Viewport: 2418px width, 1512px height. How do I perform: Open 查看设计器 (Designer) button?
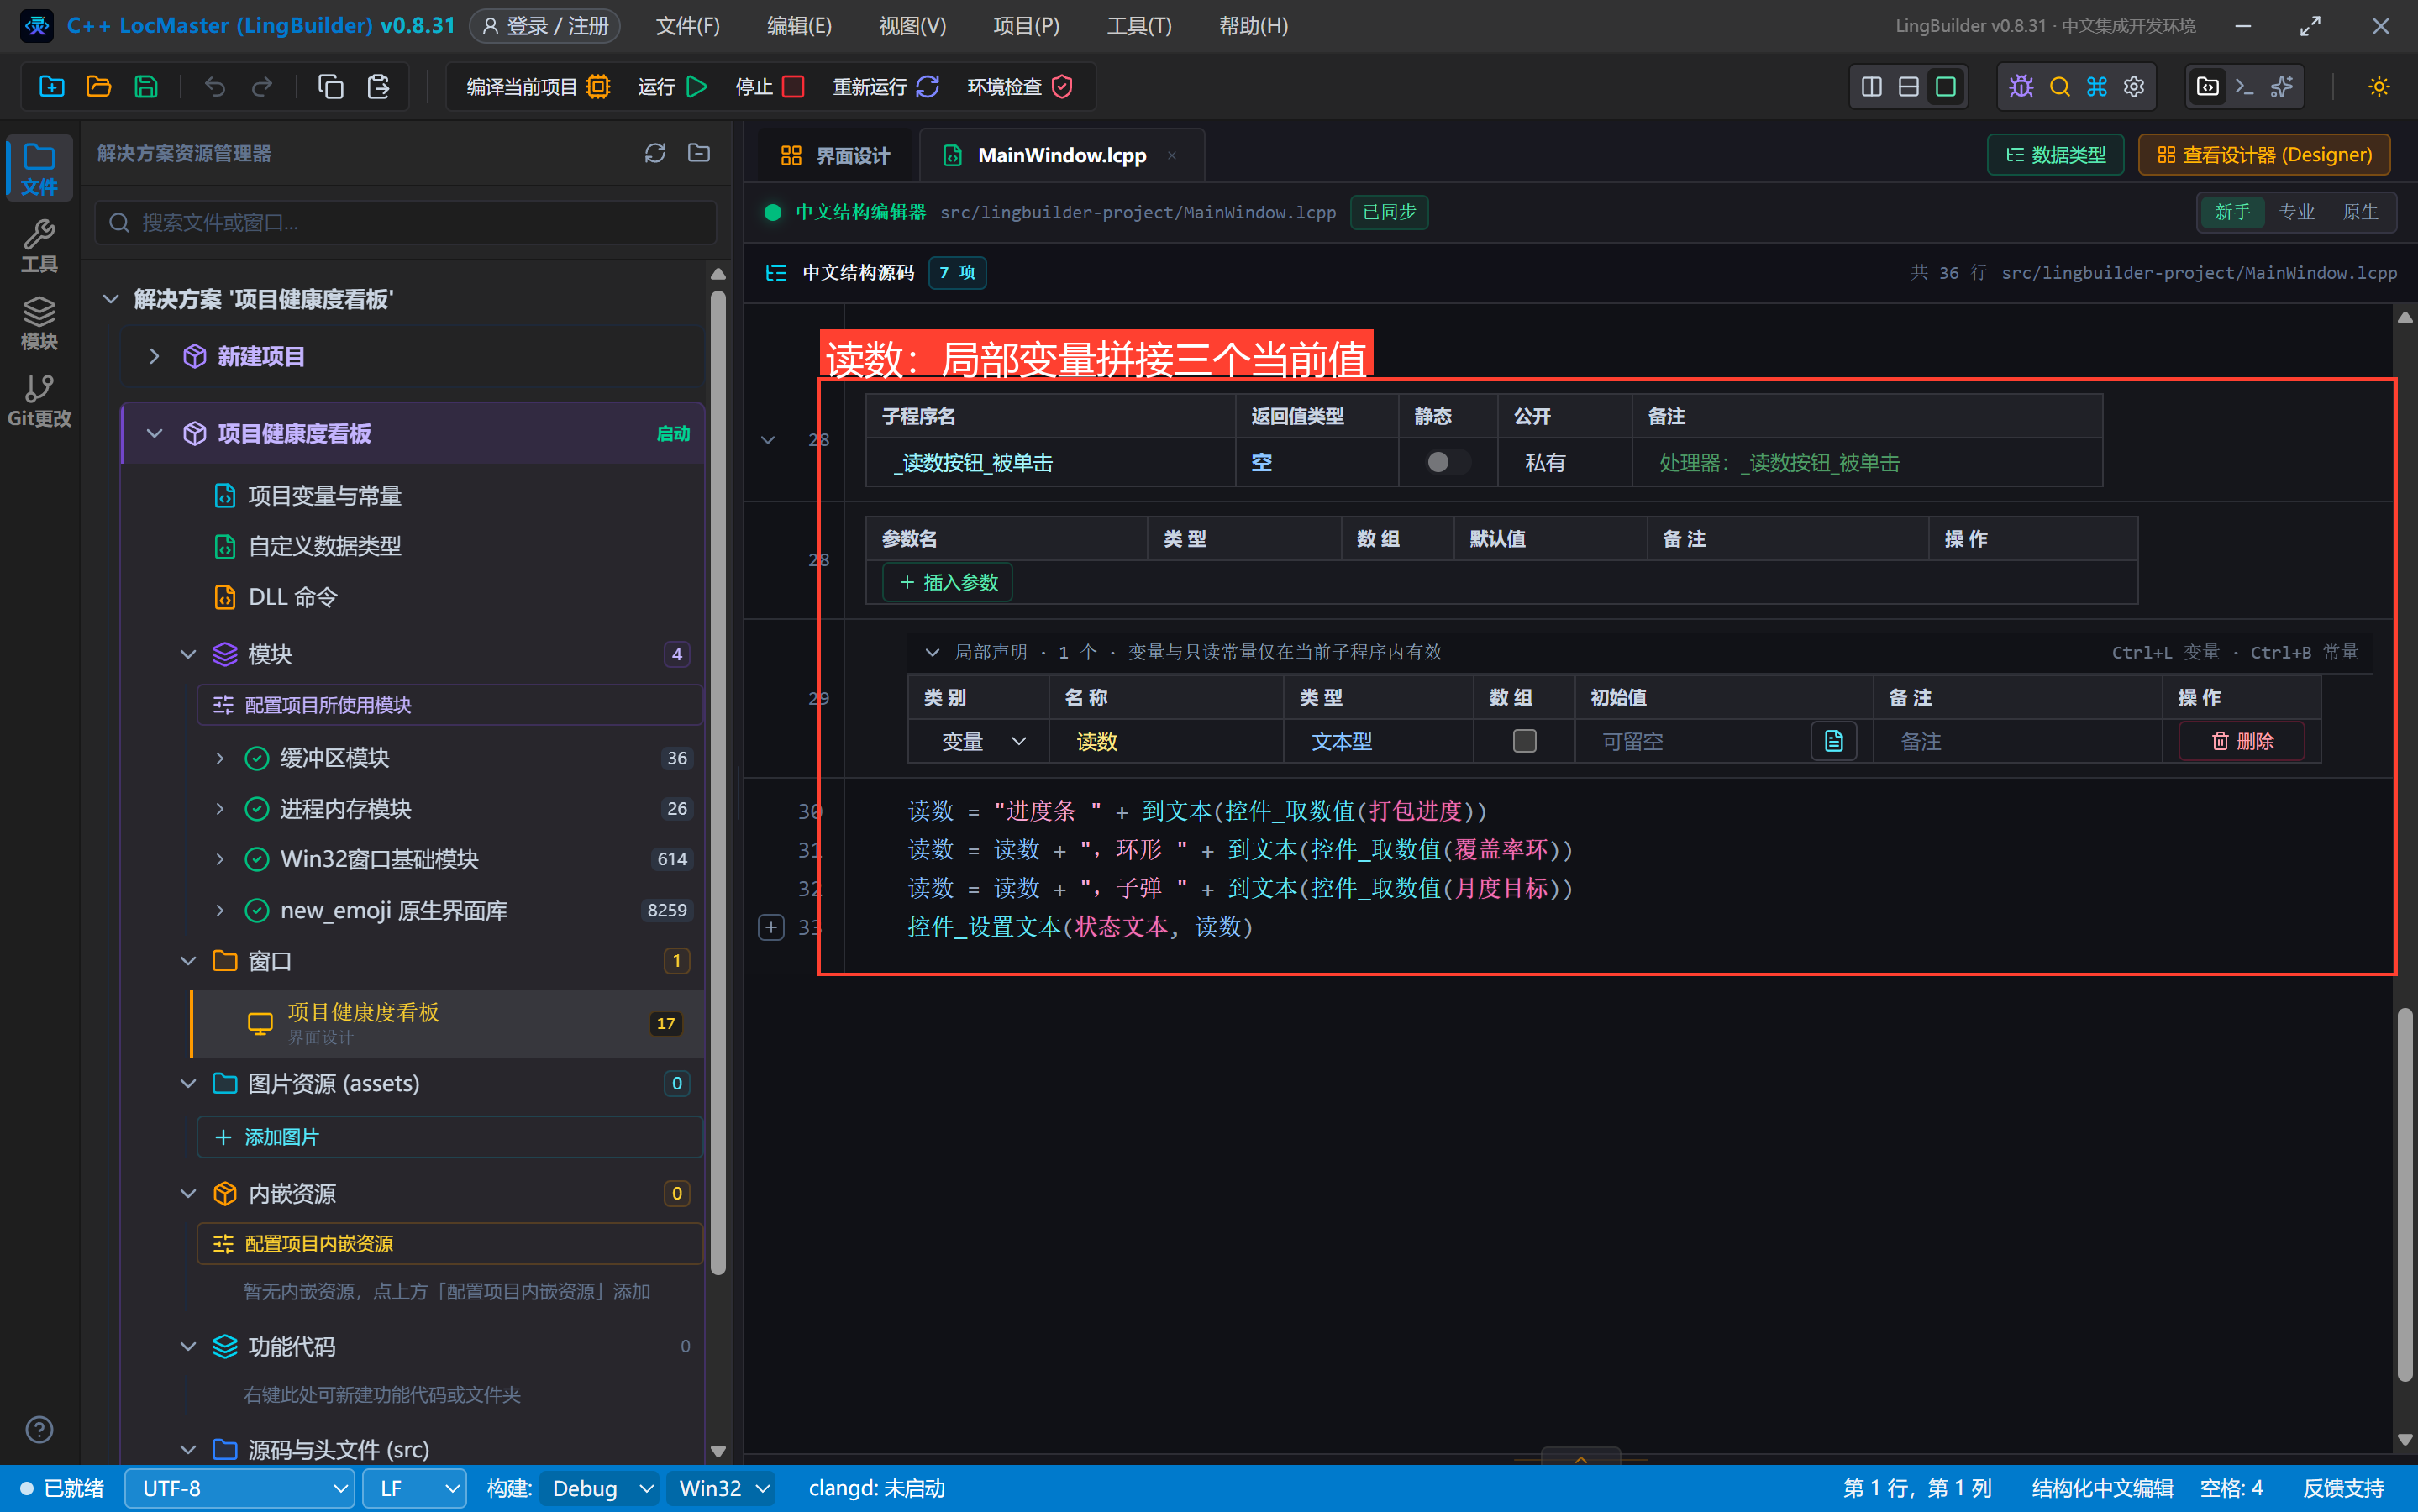point(2264,155)
